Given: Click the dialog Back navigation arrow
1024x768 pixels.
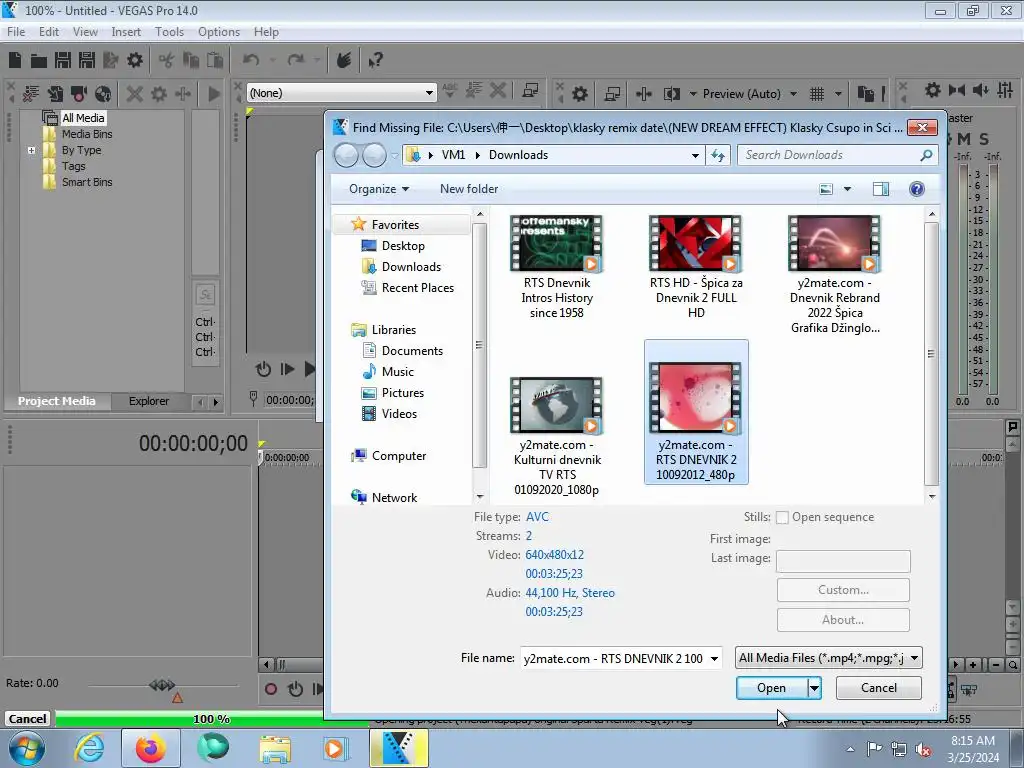Looking at the screenshot, I should pos(346,155).
